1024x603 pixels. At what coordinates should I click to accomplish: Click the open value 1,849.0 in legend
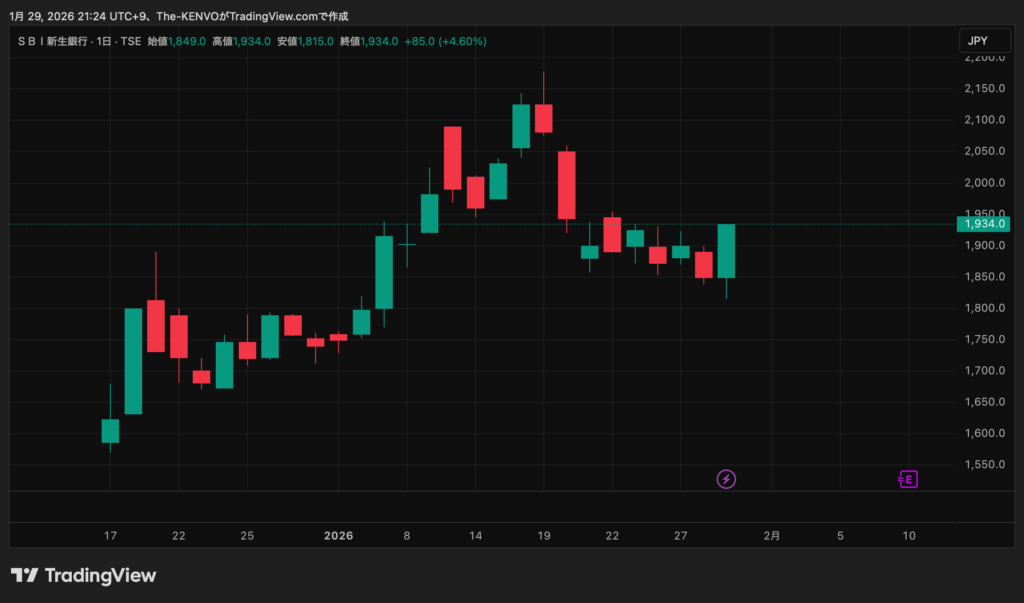187,41
